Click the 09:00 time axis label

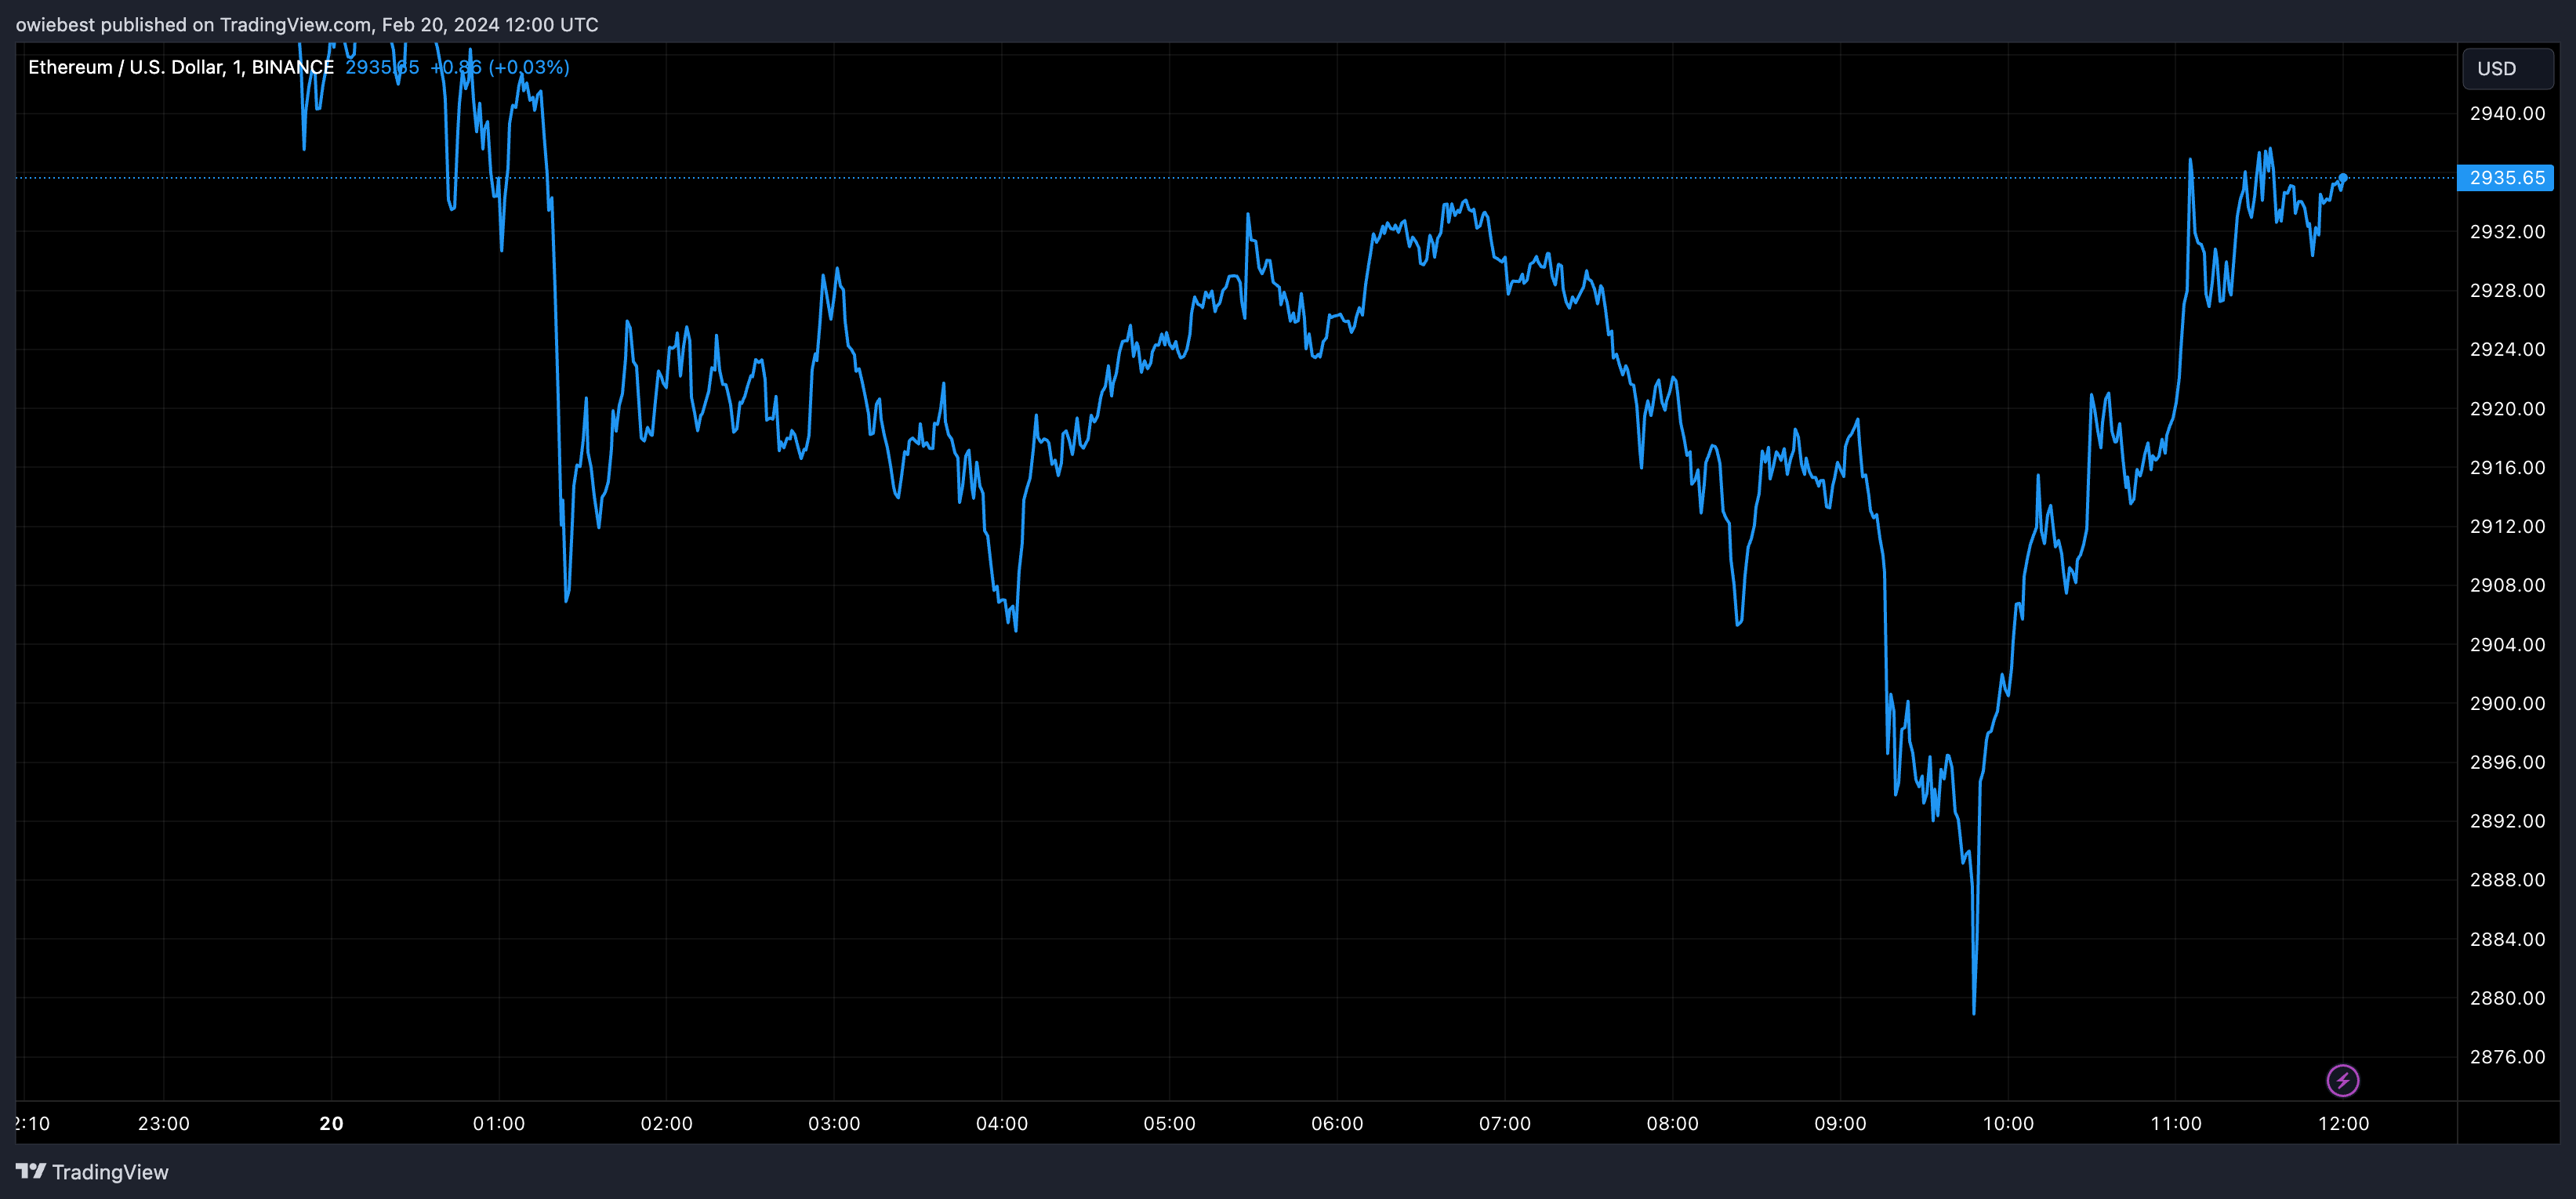pyautogui.click(x=1841, y=1123)
